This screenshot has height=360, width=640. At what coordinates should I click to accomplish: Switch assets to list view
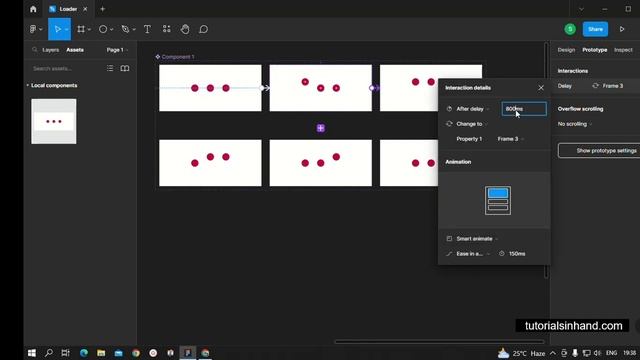tap(110, 68)
